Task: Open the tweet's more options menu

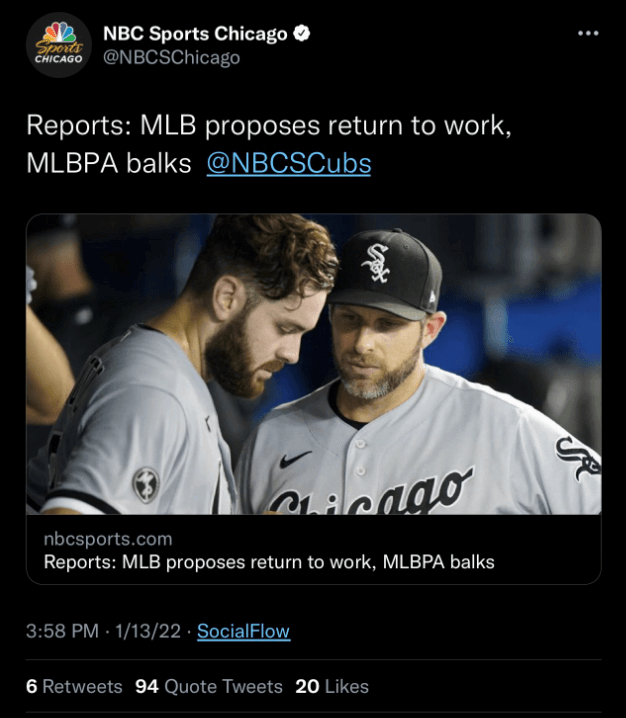Action: pos(588,34)
